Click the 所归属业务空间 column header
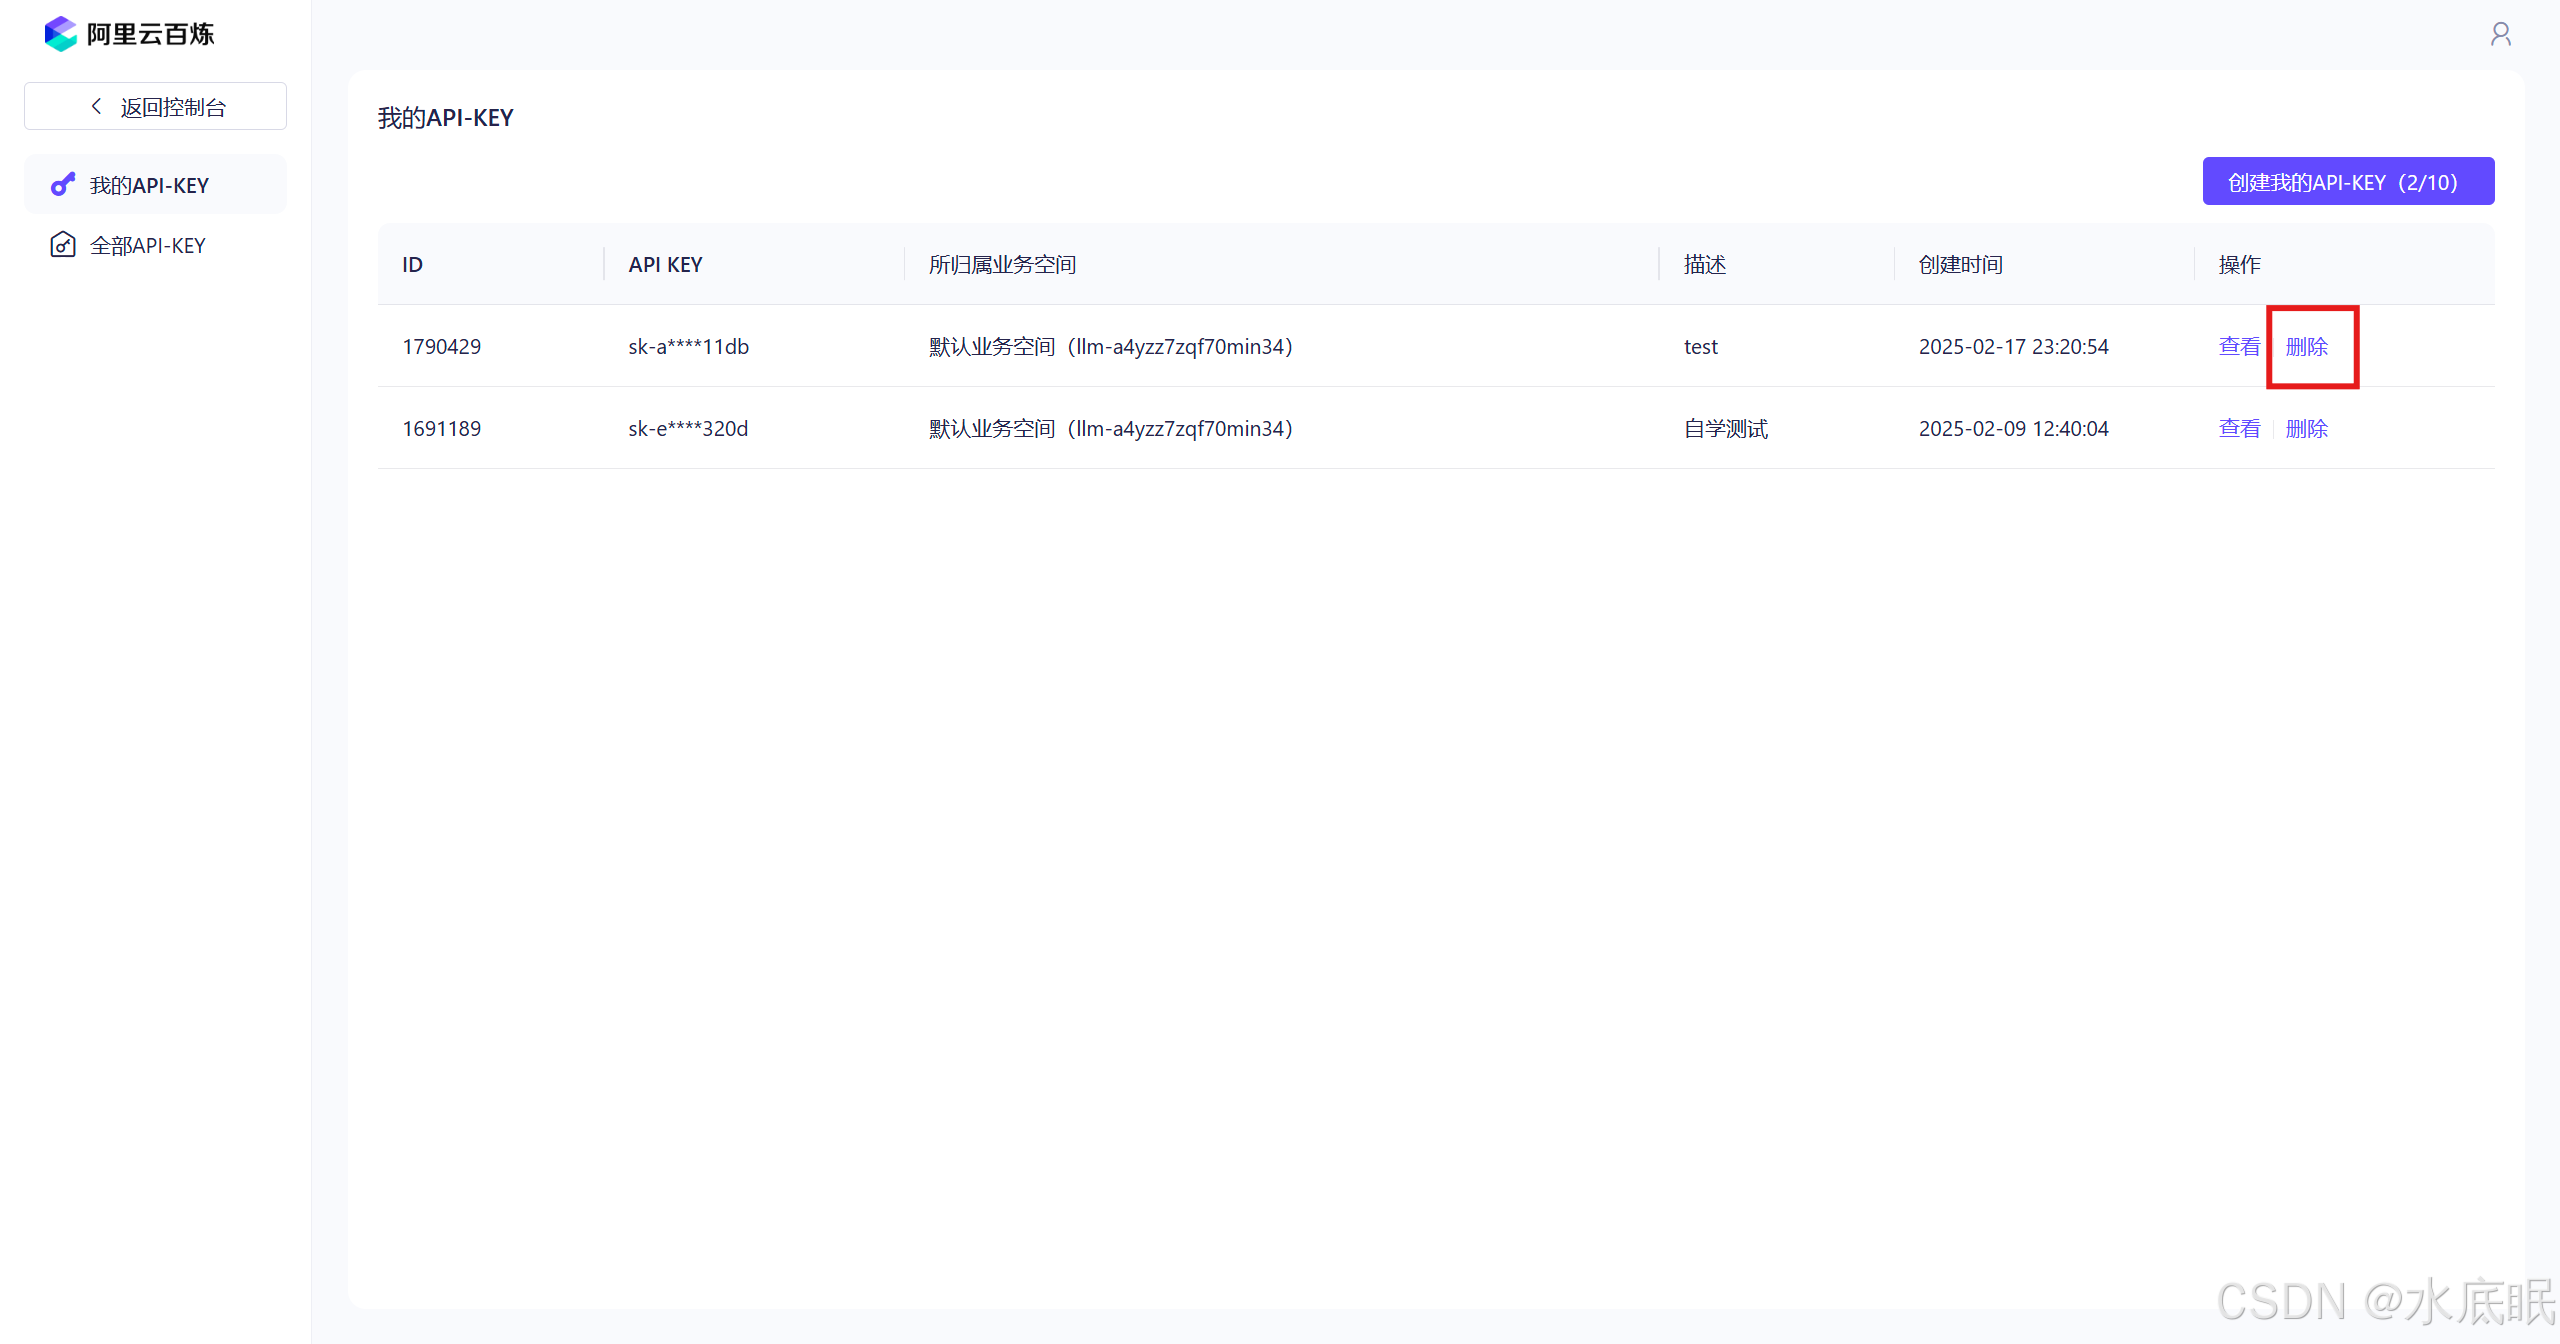The height and width of the screenshot is (1344, 2560). tap(1002, 264)
